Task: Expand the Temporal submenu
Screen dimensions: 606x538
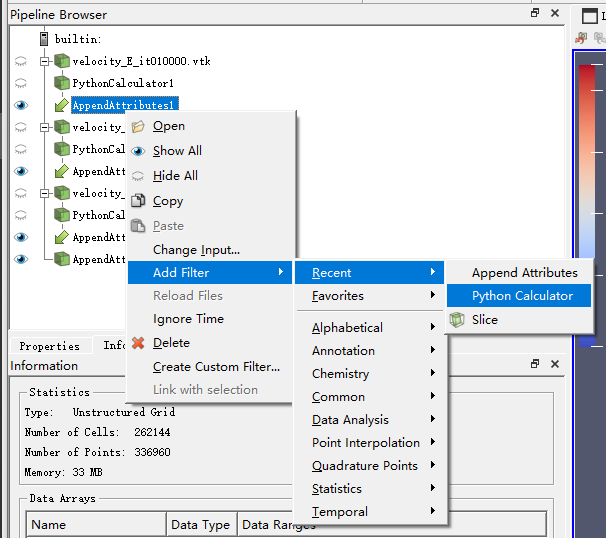Action: (x=369, y=512)
